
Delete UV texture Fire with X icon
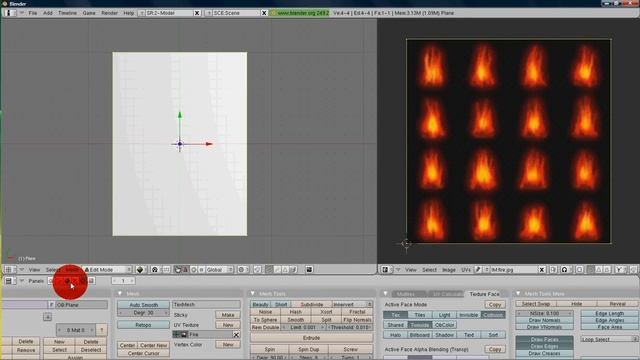236,335
